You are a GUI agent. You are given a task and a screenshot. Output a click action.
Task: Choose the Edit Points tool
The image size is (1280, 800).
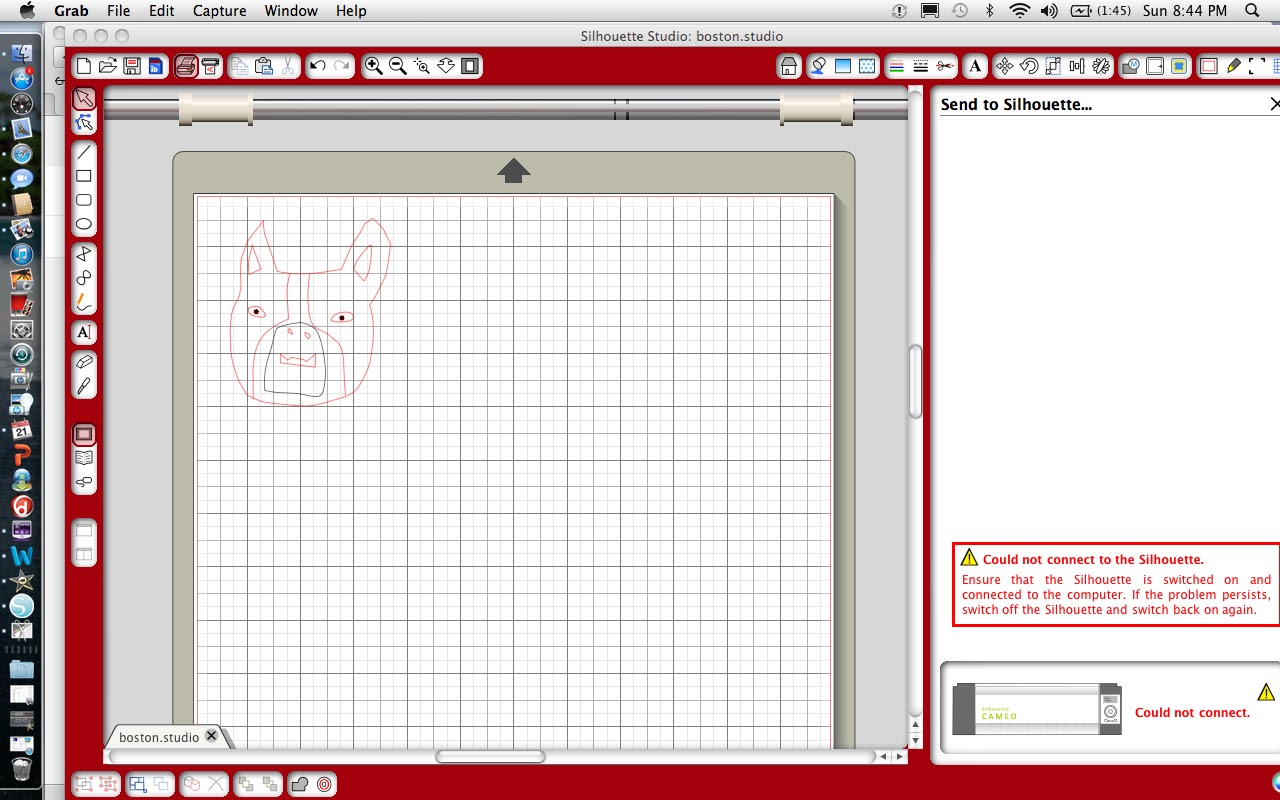point(84,122)
